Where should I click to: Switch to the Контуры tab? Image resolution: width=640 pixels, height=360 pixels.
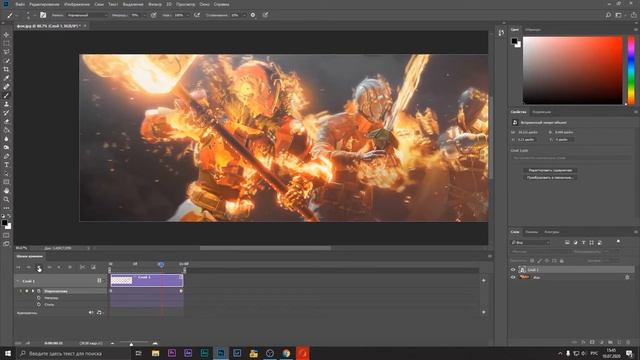coord(551,232)
